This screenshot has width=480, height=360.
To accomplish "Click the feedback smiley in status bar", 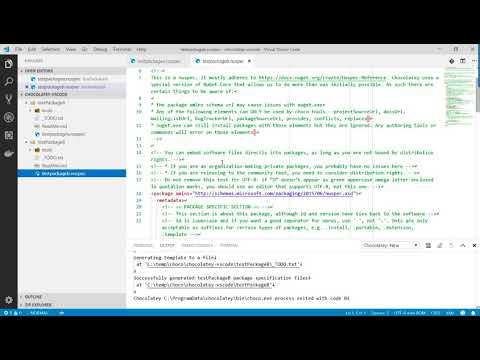I will [463, 313].
